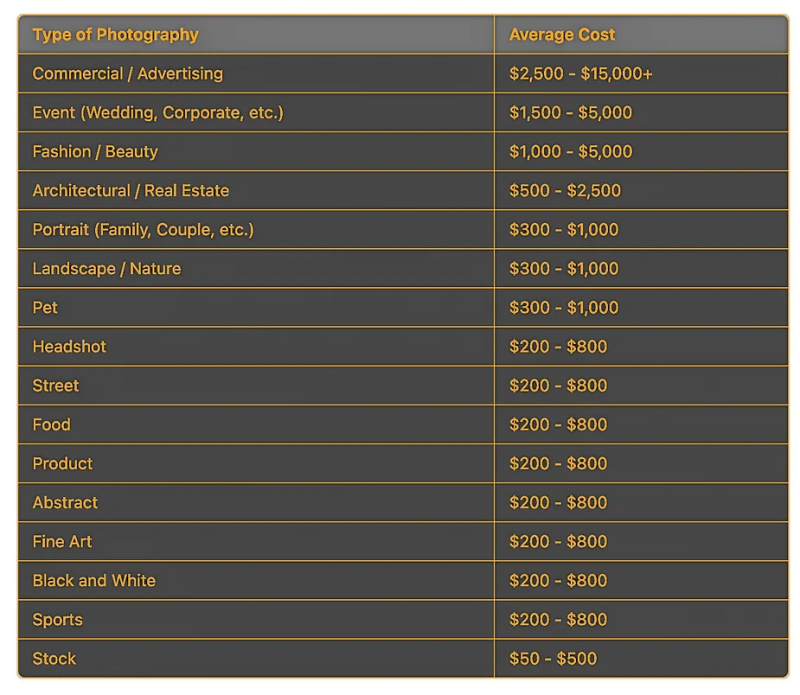Click the "Black and White" cell

tap(94, 581)
